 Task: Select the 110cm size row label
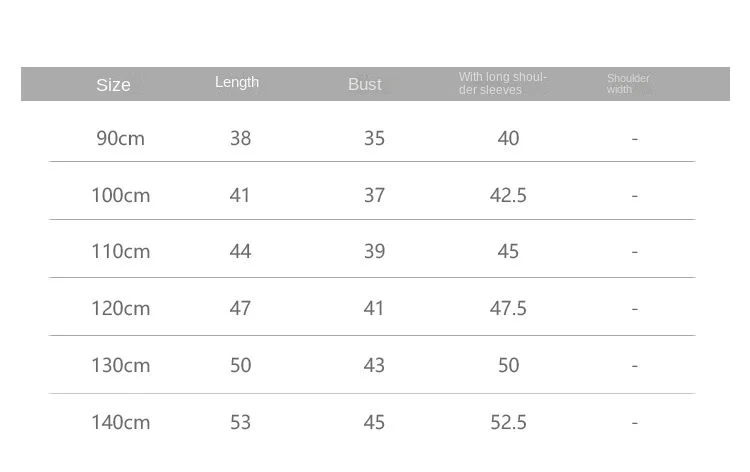click(121, 251)
